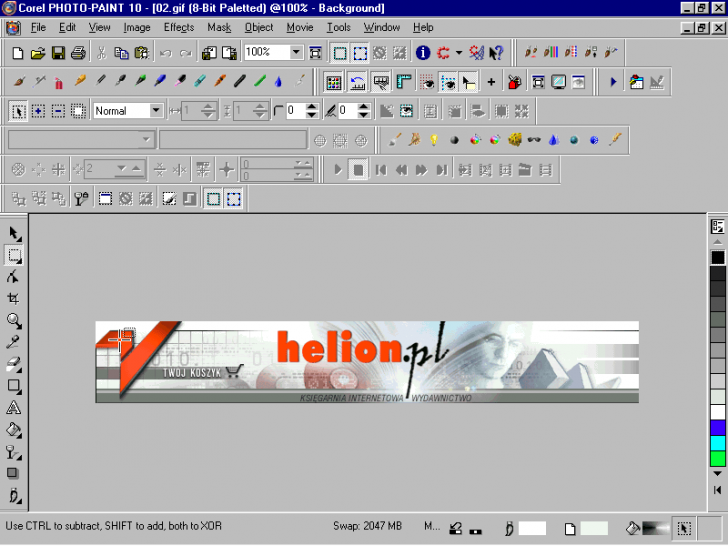Viewport: 728px width, 546px height.
Task: Click the corner roundness value field
Action: click(x=296, y=110)
